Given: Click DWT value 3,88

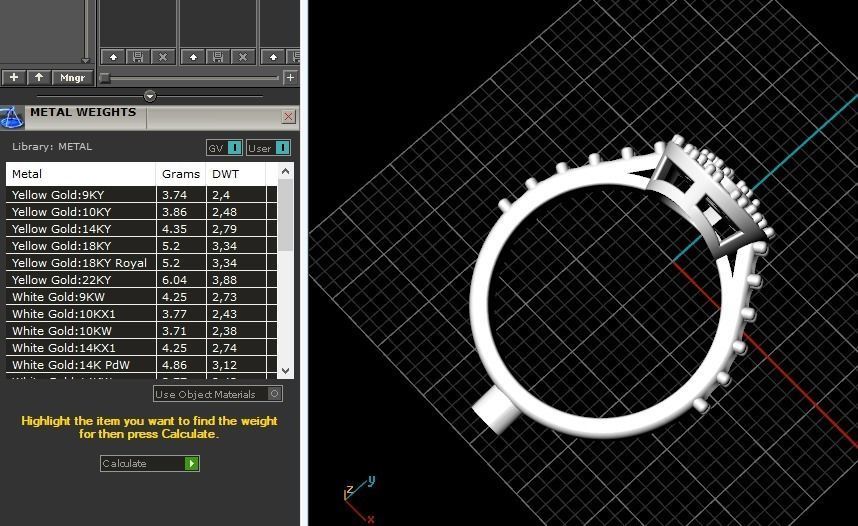Looking at the screenshot, I should pos(224,280).
